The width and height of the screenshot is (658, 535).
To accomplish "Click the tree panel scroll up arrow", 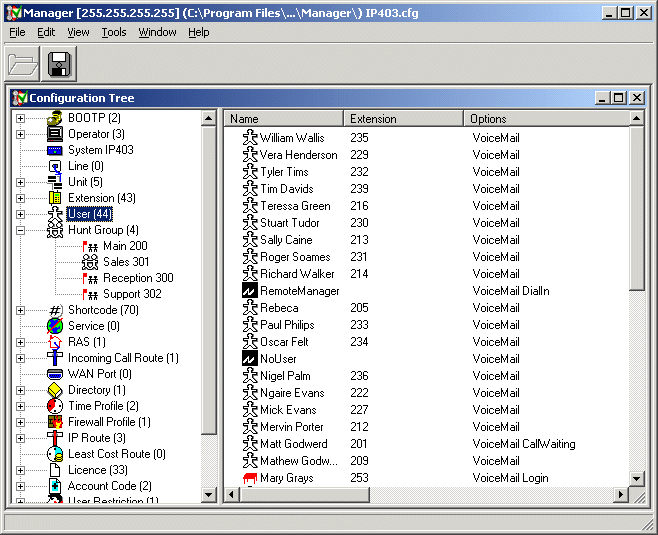I will tap(209, 118).
